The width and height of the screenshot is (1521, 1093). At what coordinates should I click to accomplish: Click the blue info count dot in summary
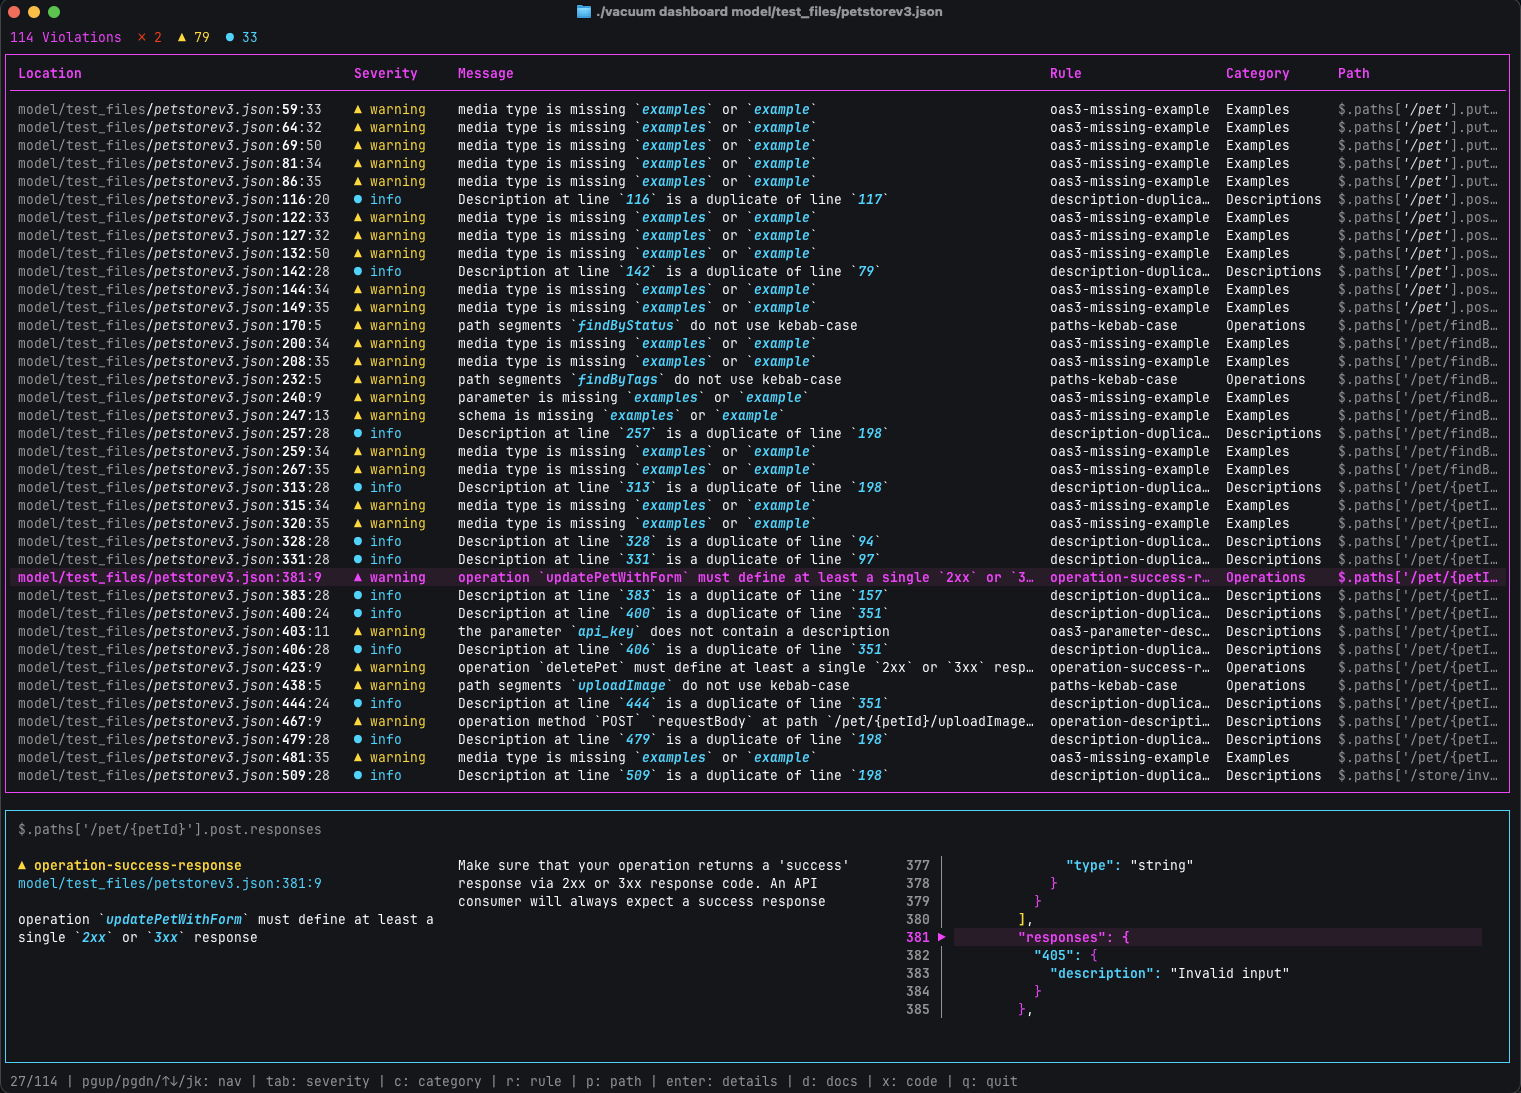[x=230, y=38]
